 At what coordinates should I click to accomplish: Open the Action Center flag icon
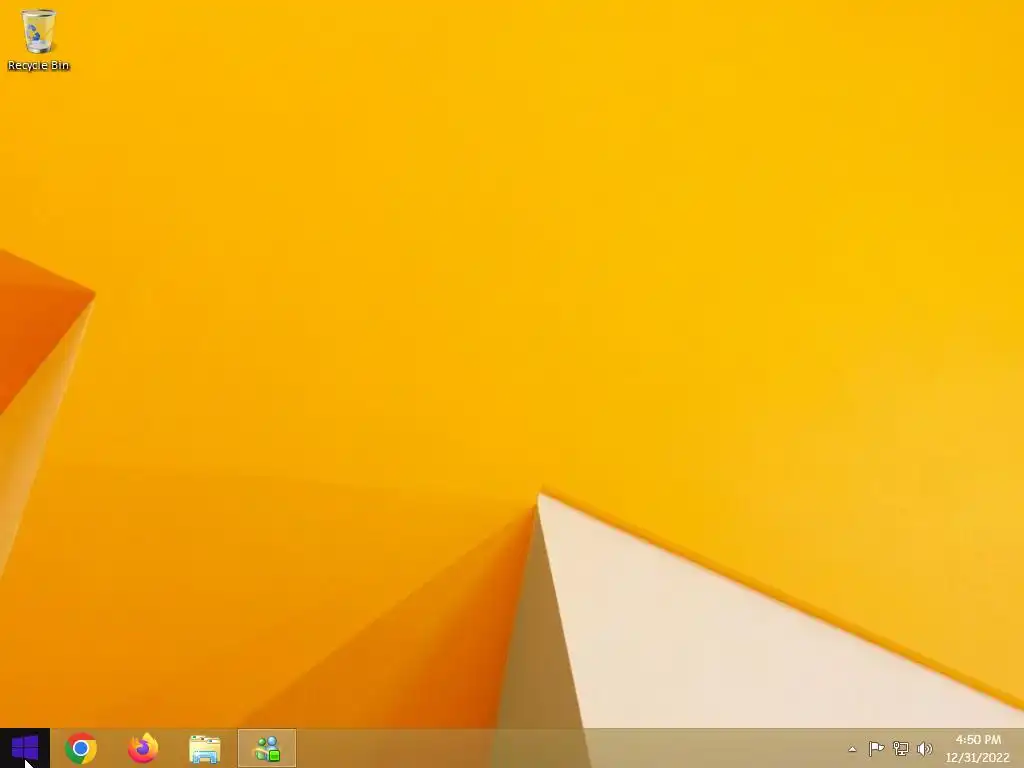(876, 748)
